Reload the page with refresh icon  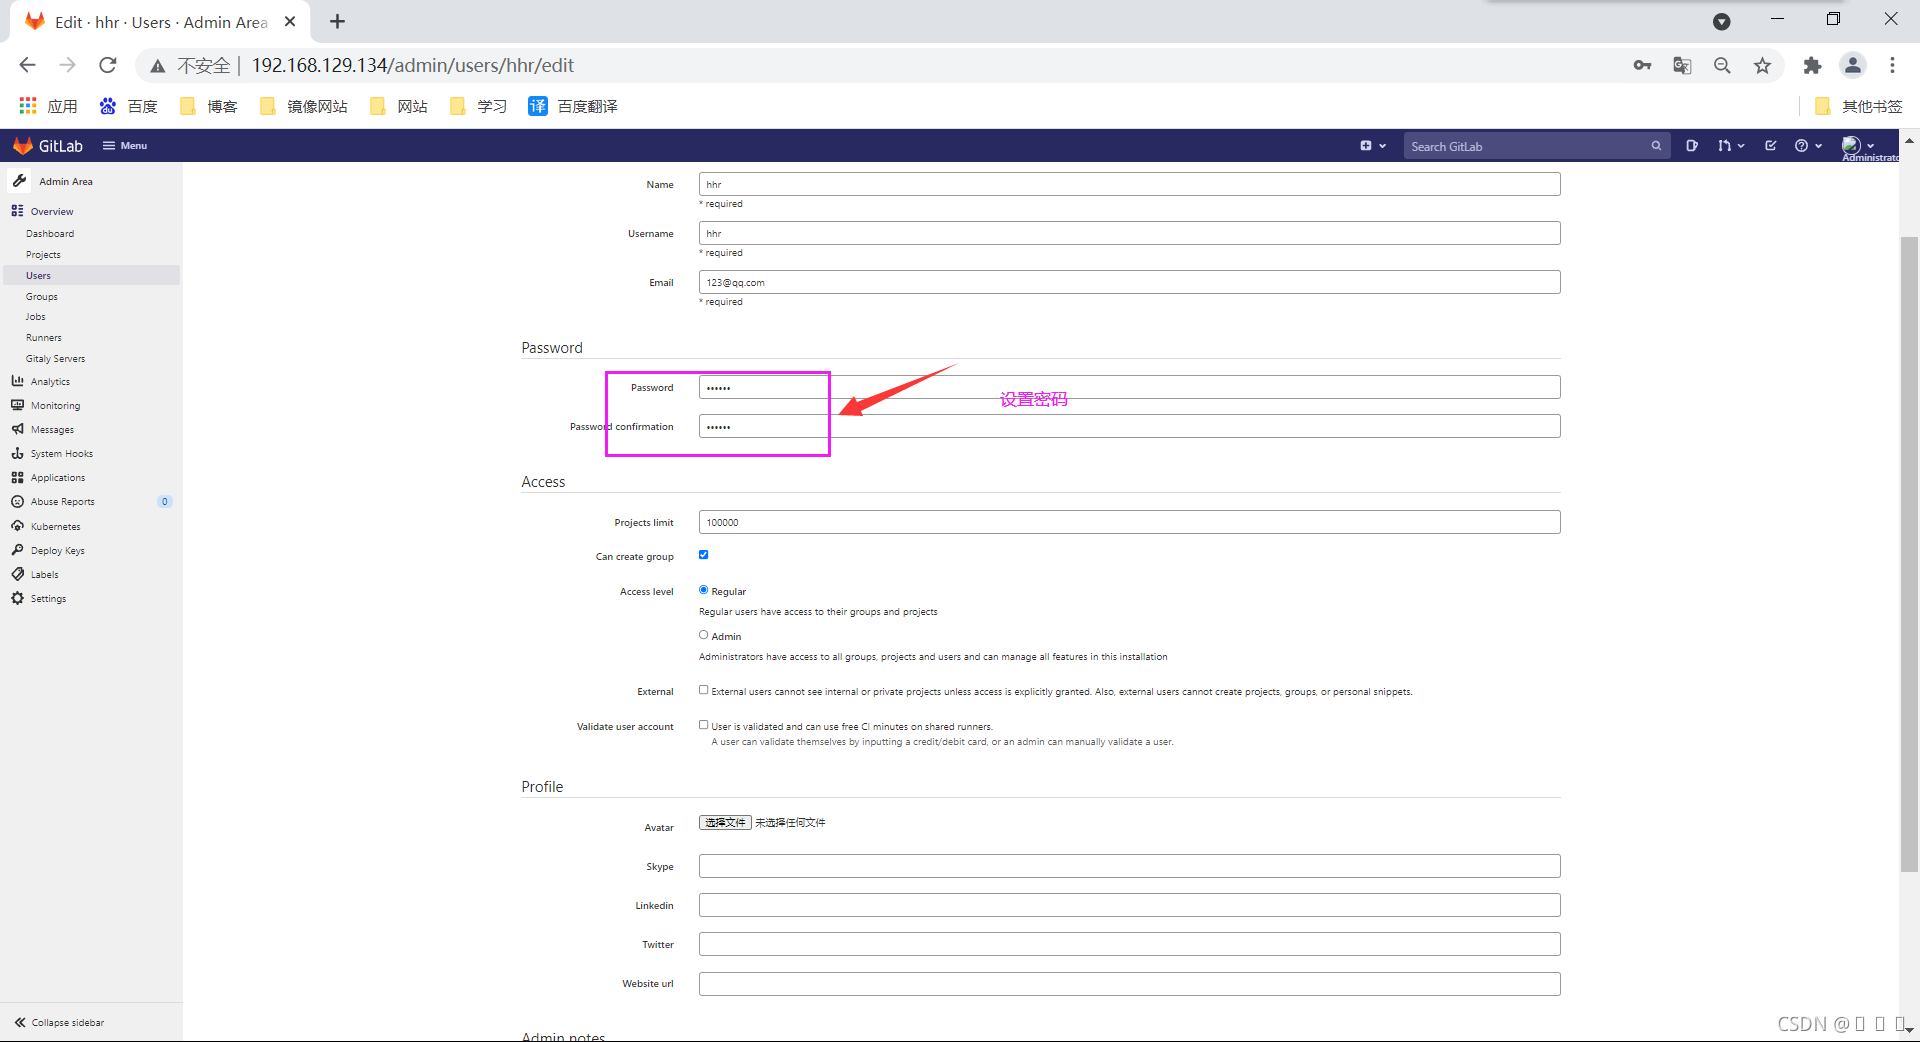(x=108, y=65)
